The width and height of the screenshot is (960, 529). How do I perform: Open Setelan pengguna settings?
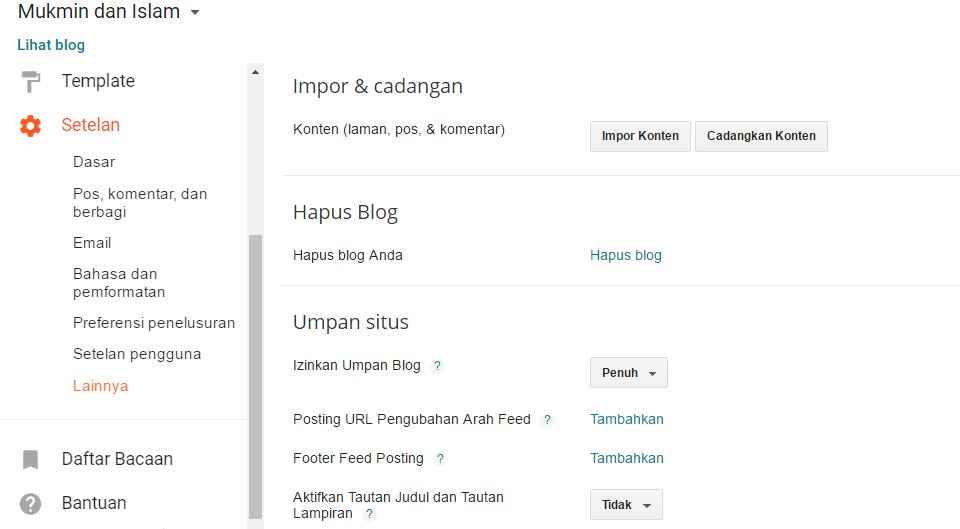coord(137,354)
